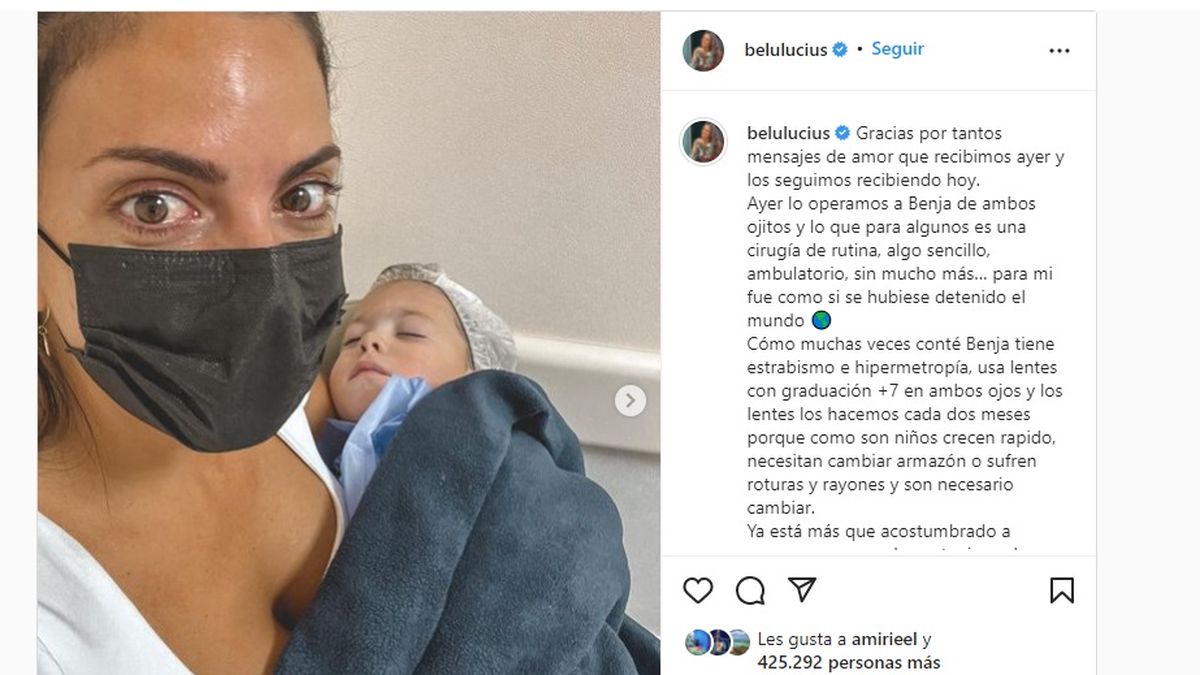Open amirieel profile from likes line
The width and height of the screenshot is (1200, 675).
(x=884, y=640)
